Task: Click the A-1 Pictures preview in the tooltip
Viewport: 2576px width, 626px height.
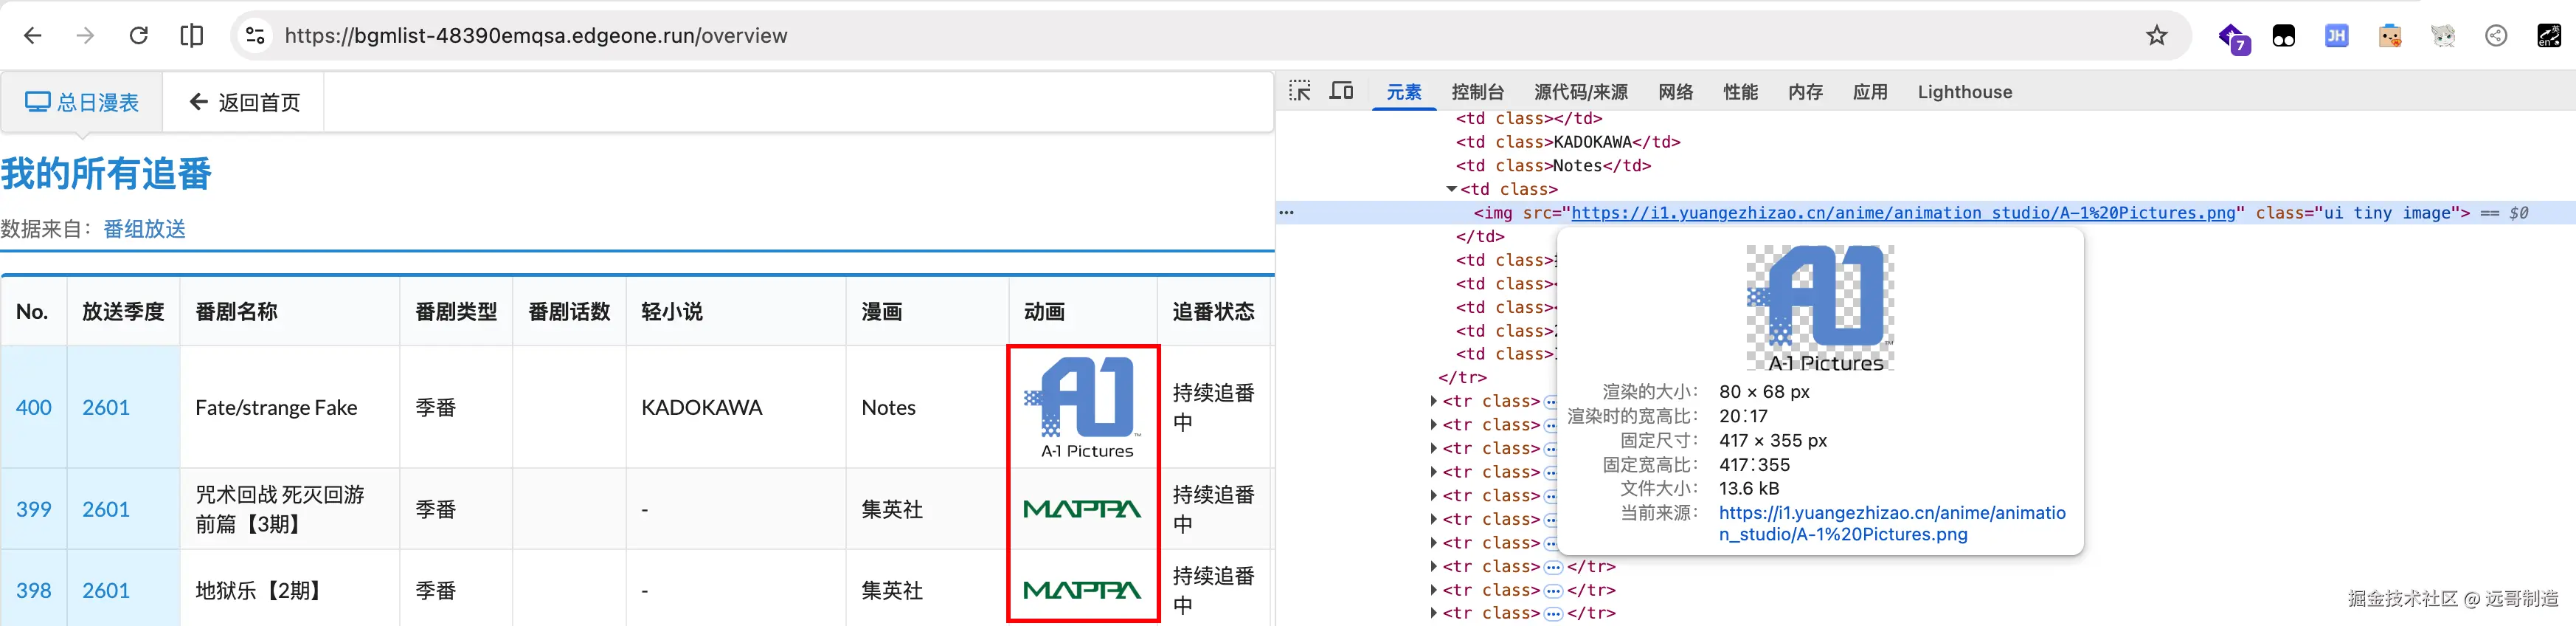Action: (x=1821, y=309)
